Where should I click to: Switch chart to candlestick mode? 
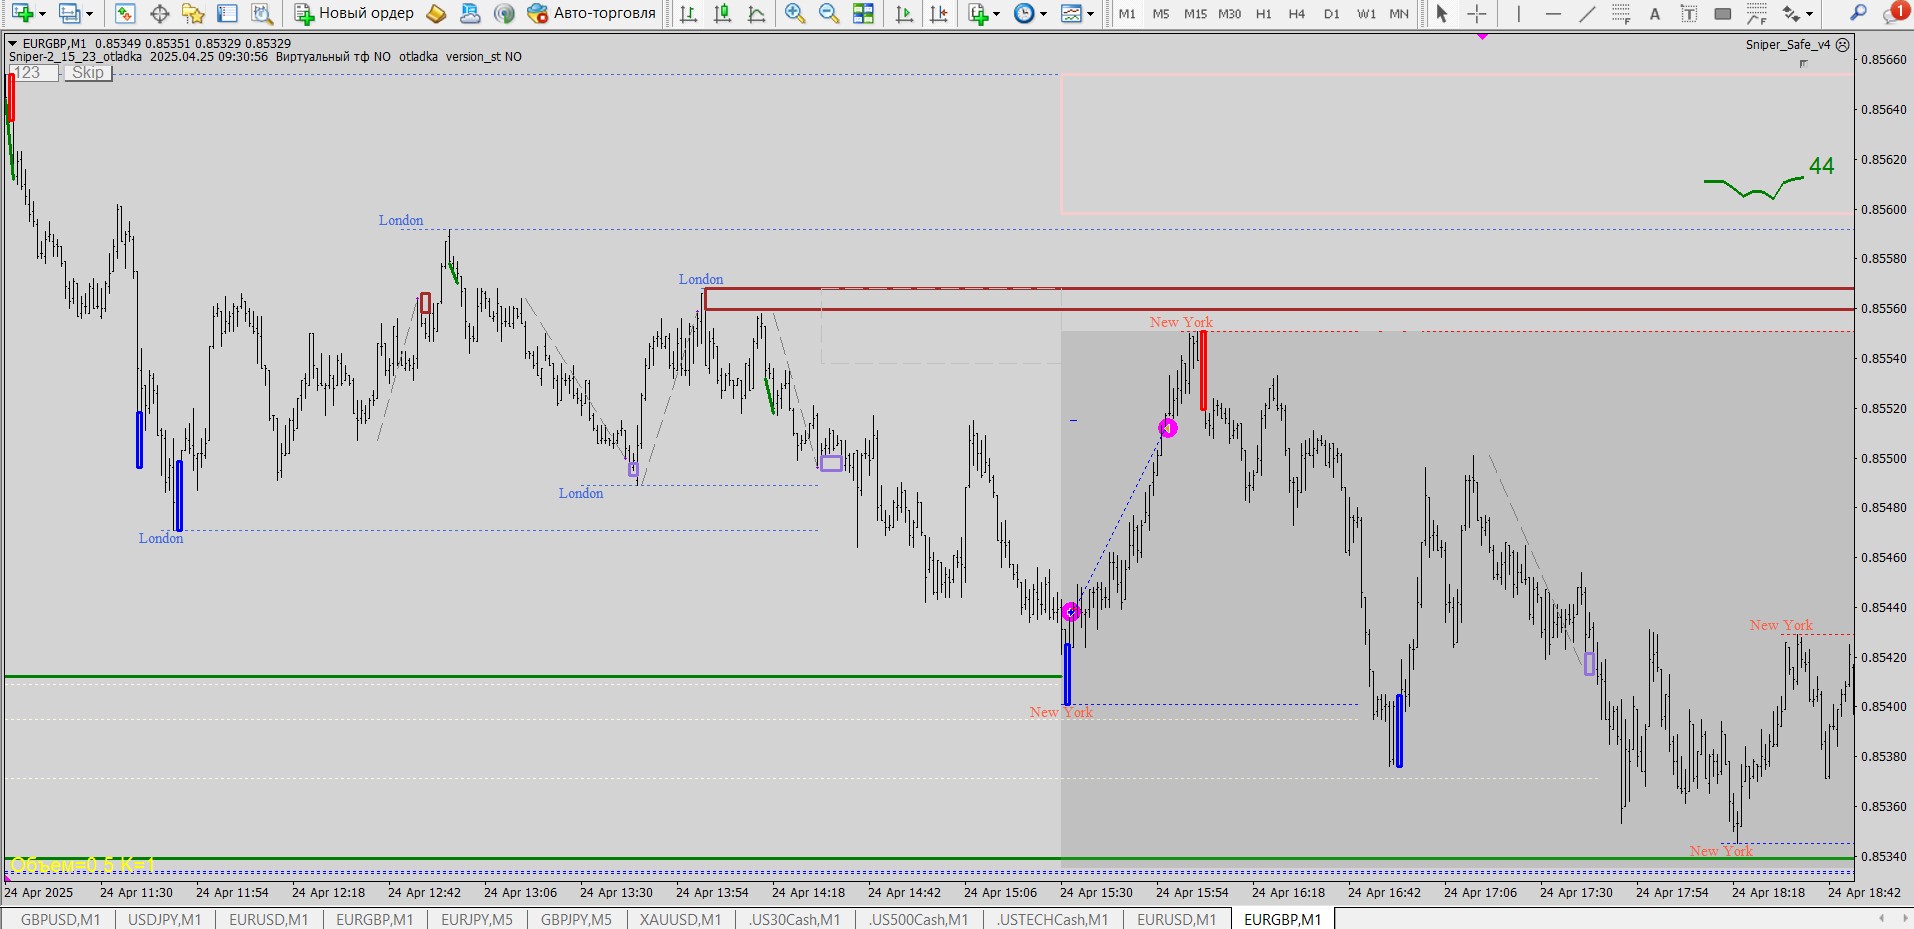tap(722, 13)
